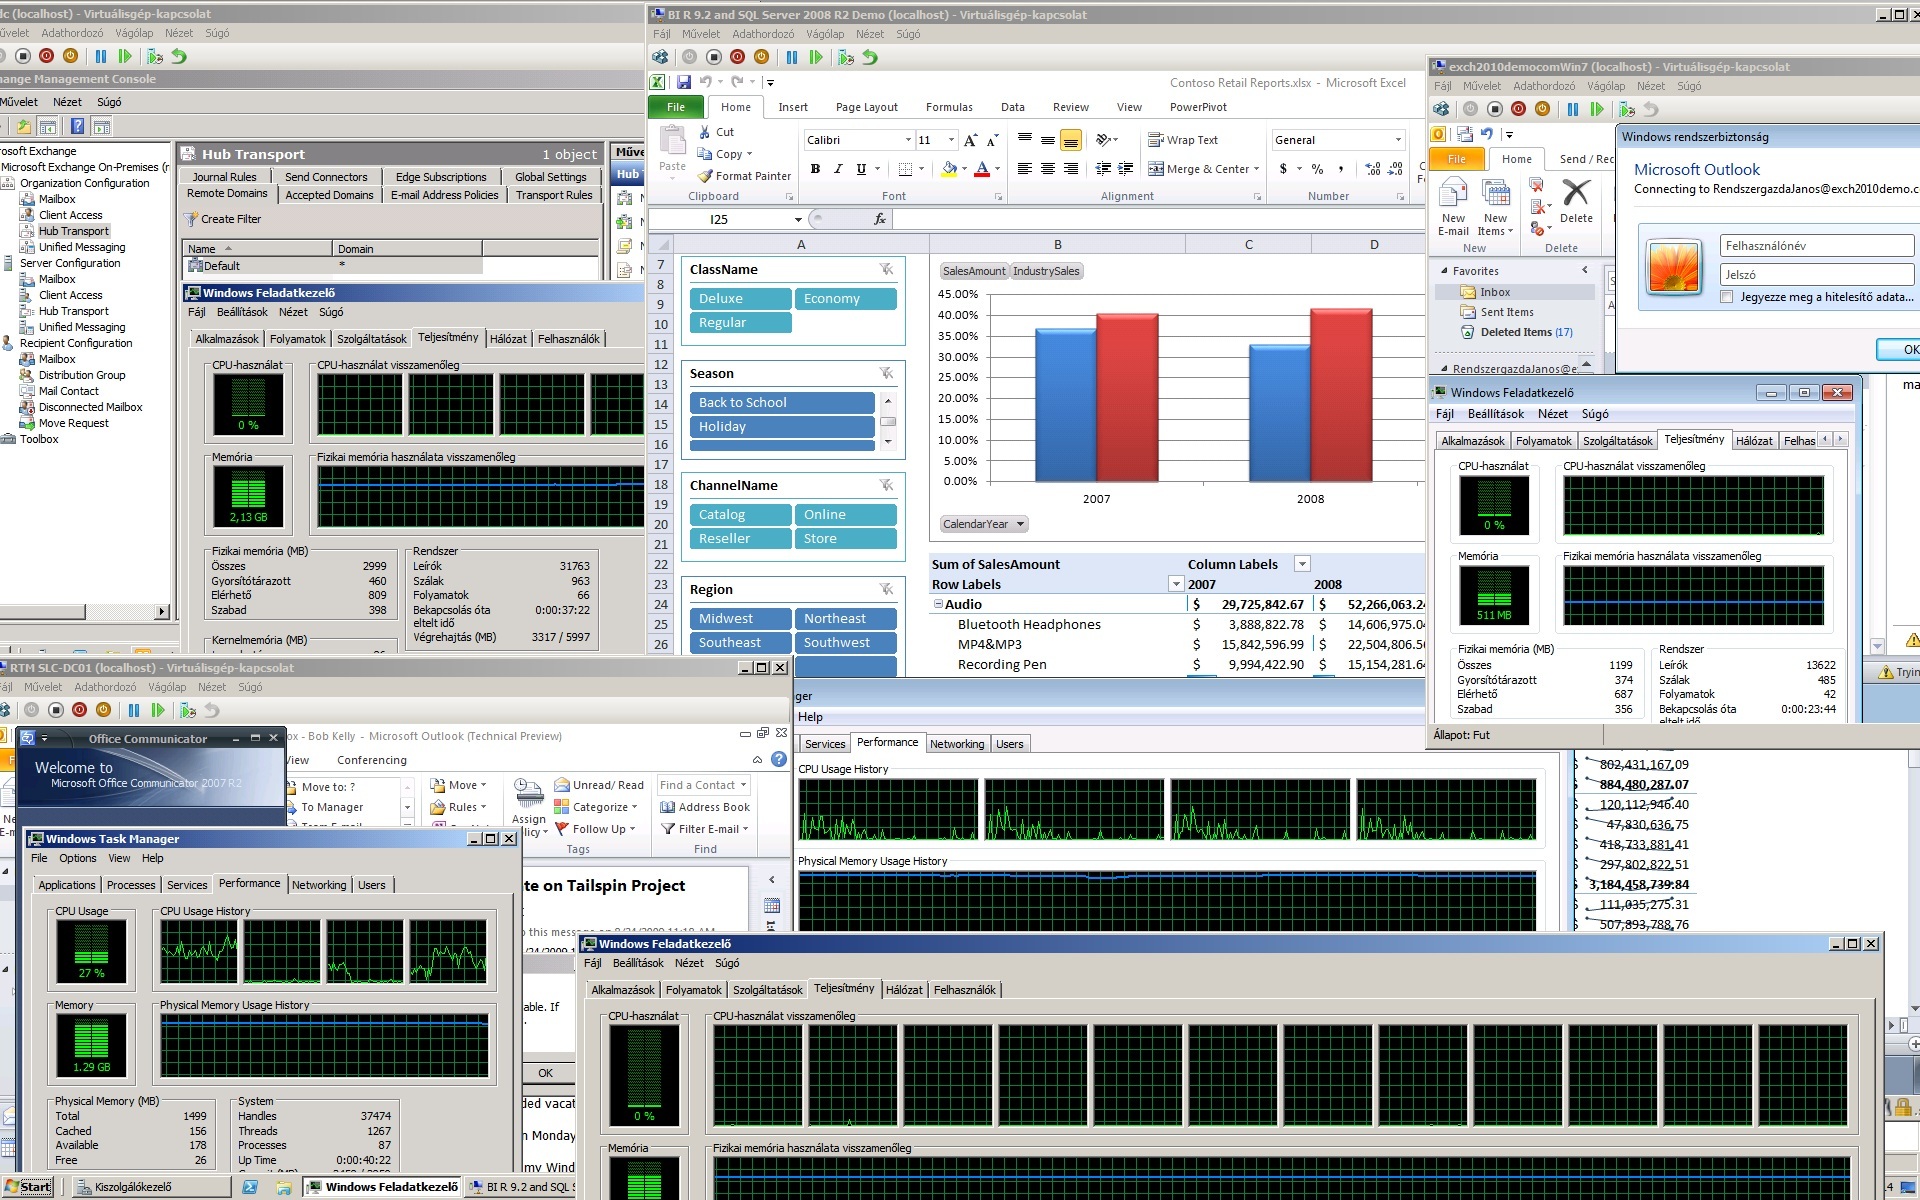
Task: Open the Send Connectors tab in Hub Transport
Action: (x=326, y=177)
